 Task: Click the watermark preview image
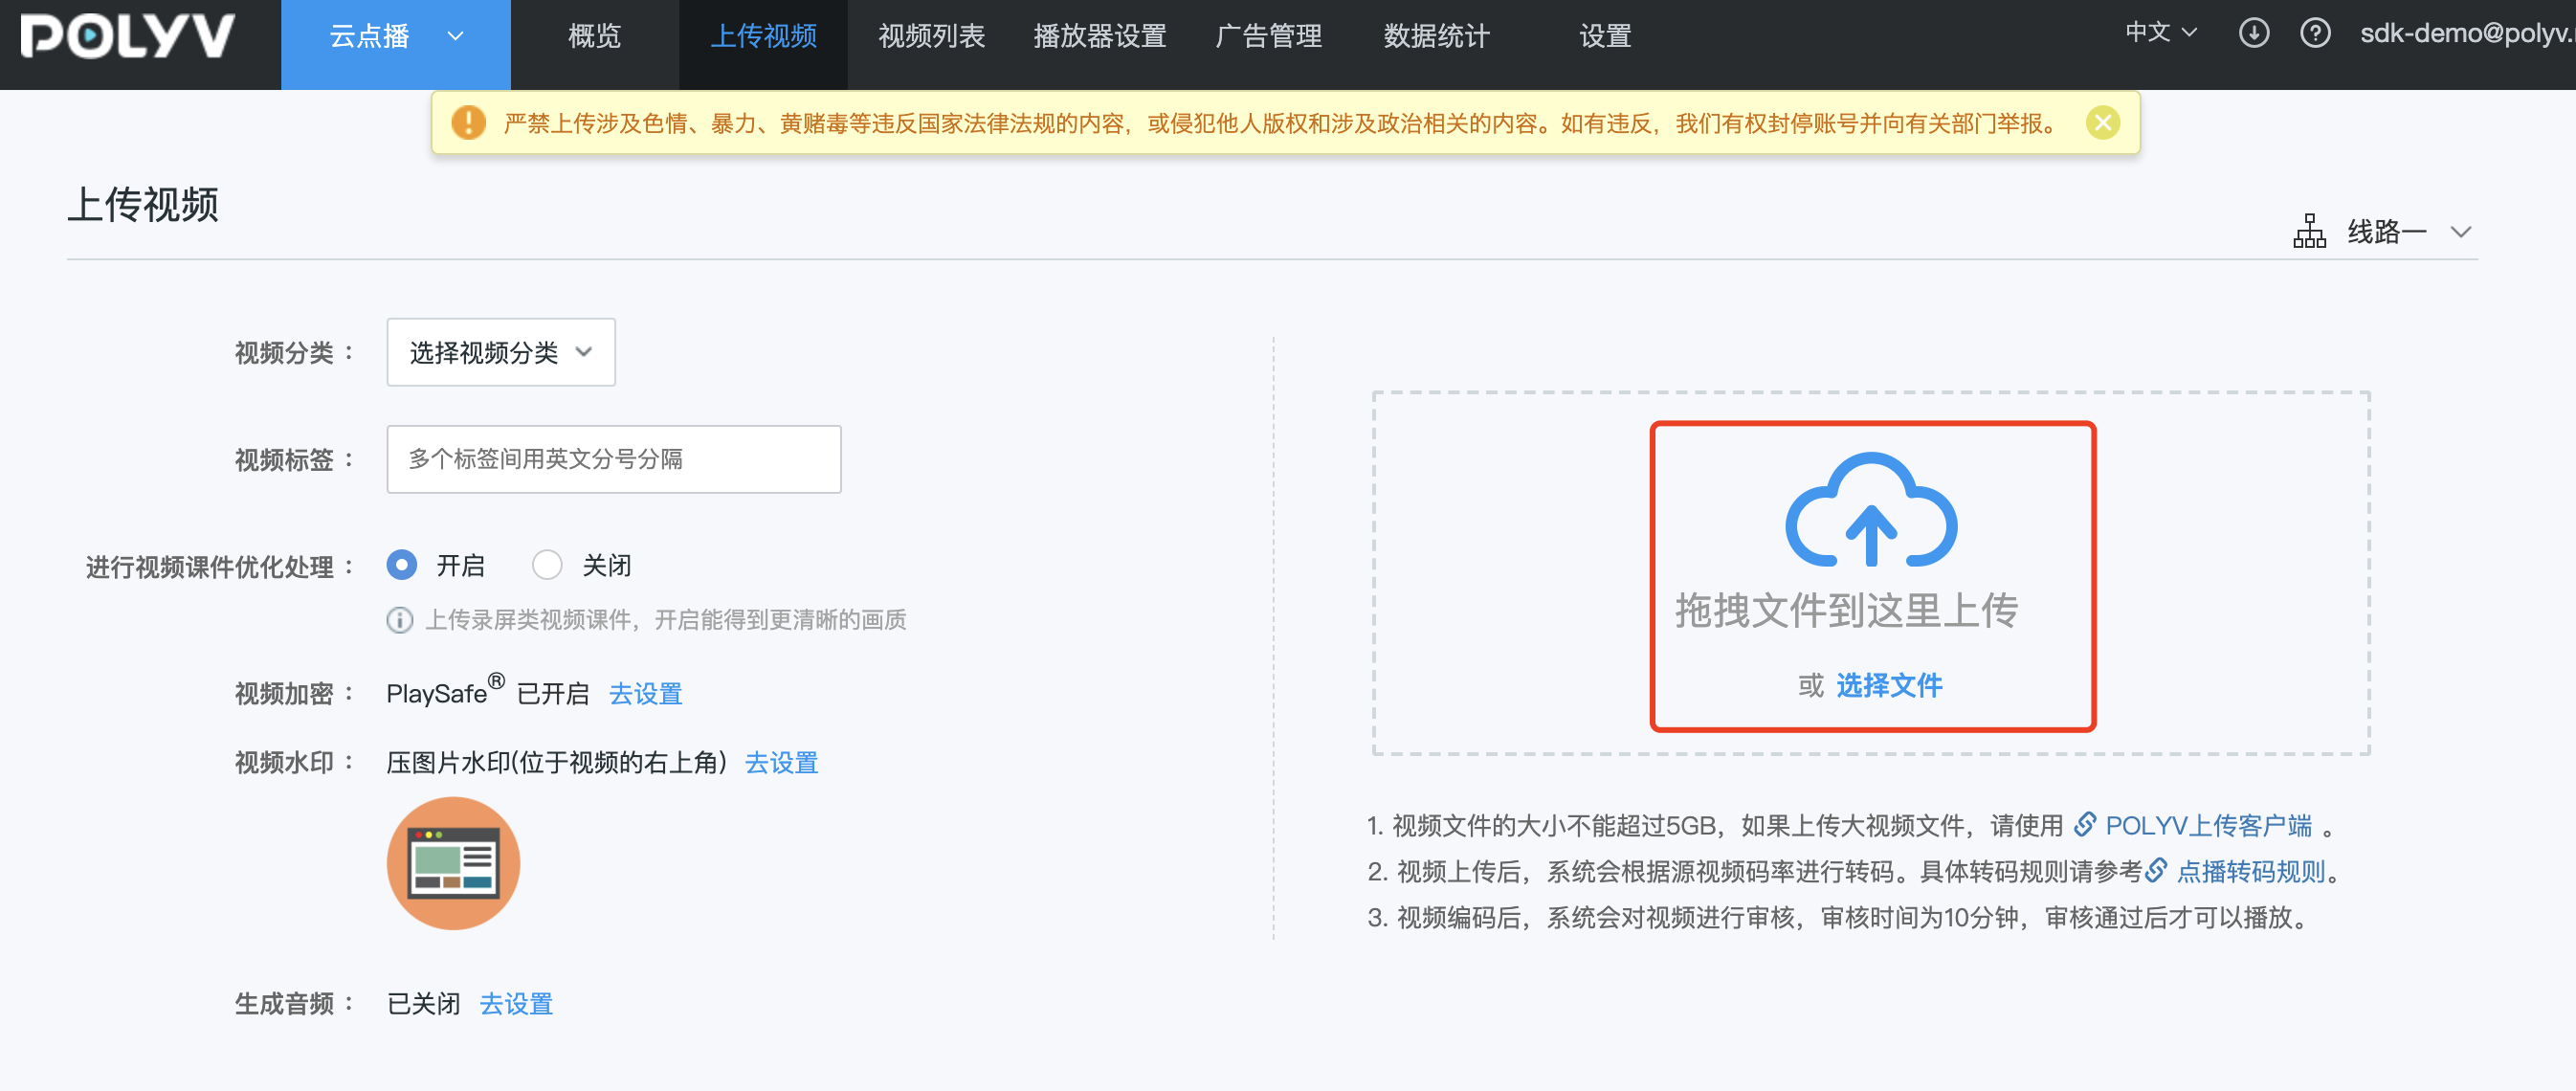[453, 862]
